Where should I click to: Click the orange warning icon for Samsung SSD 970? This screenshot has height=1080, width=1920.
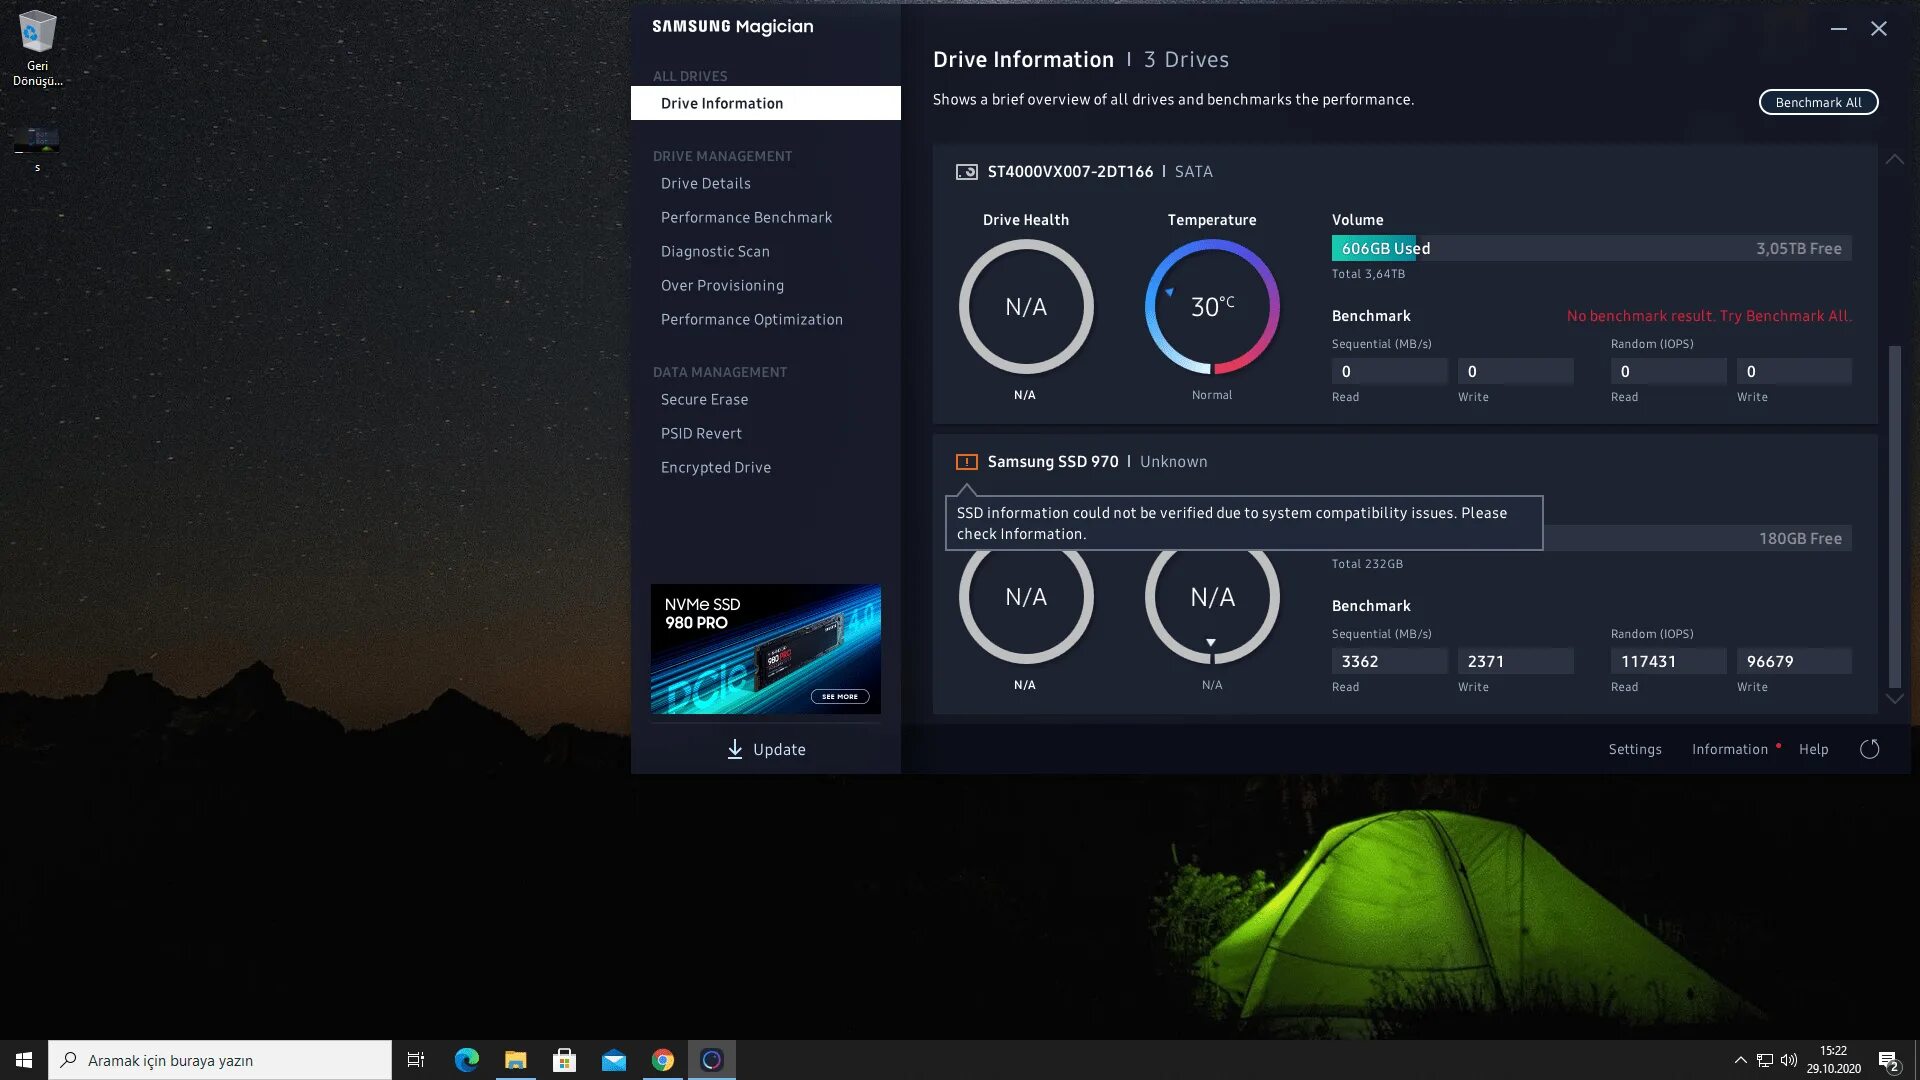point(966,462)
